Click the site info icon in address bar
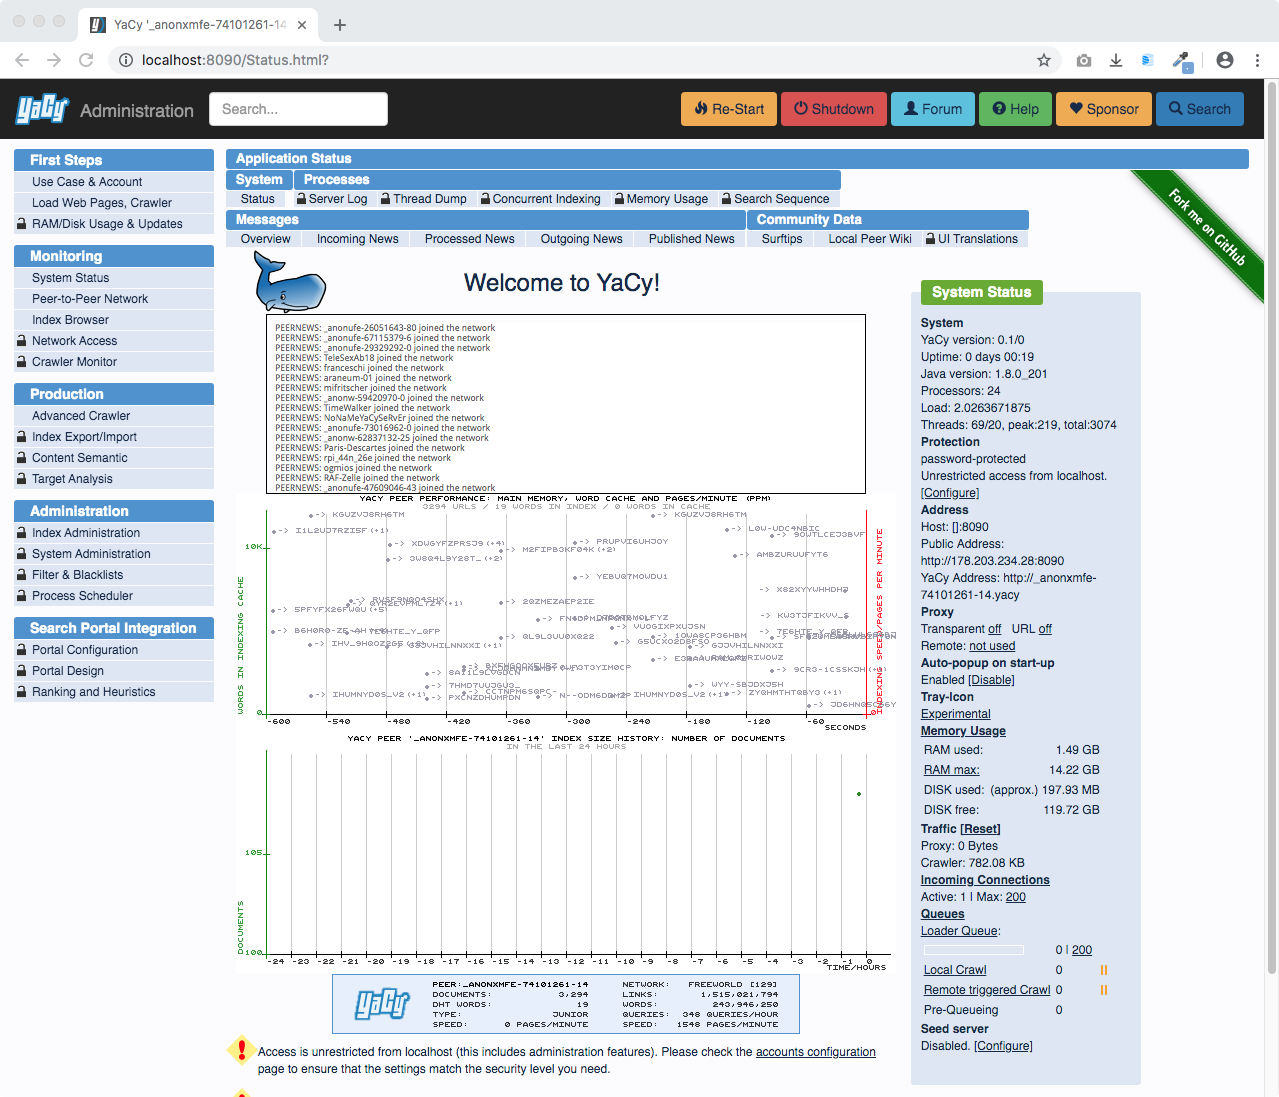 coord(126,60)
